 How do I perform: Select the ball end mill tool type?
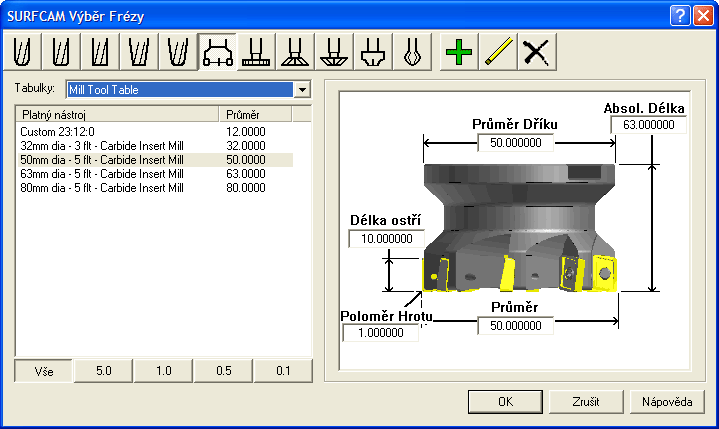22,52
